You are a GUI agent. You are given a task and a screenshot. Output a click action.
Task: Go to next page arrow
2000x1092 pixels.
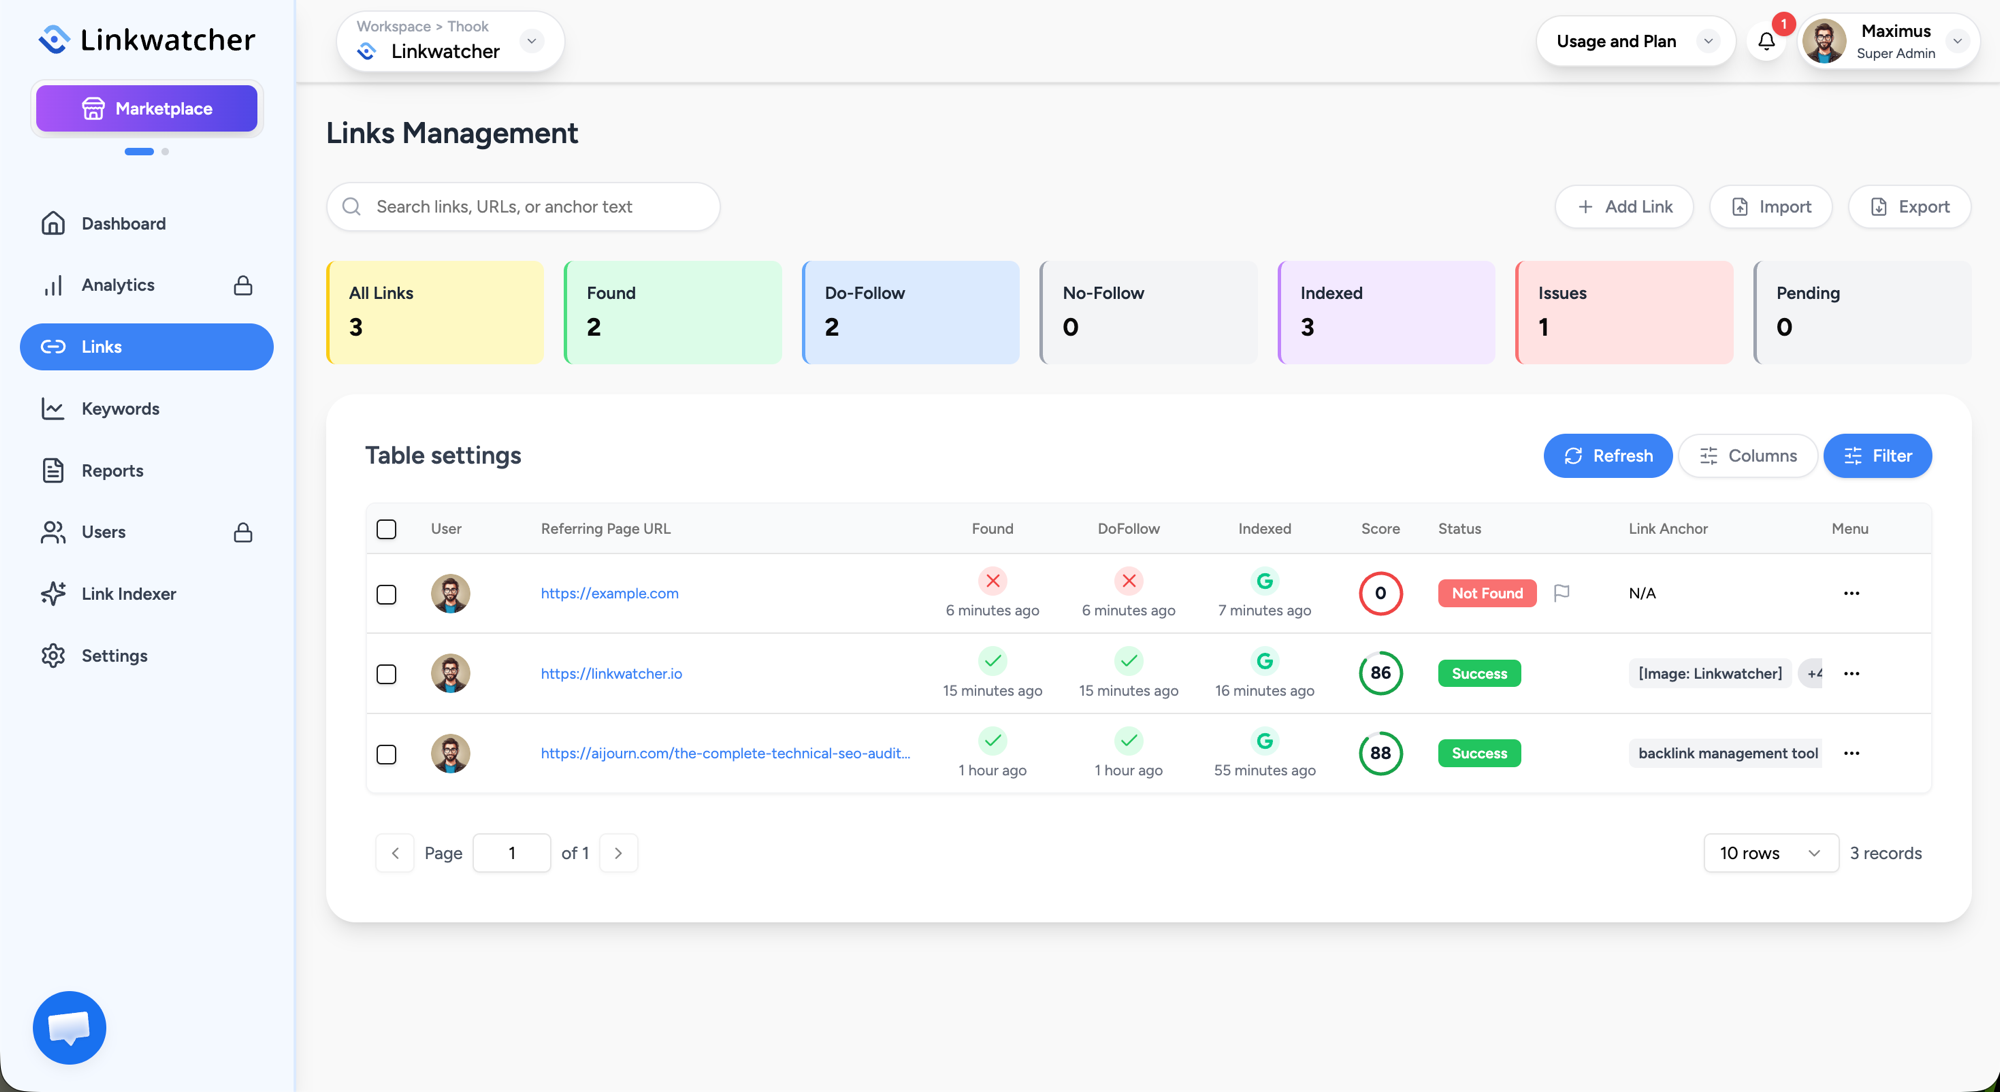(619, 853)
